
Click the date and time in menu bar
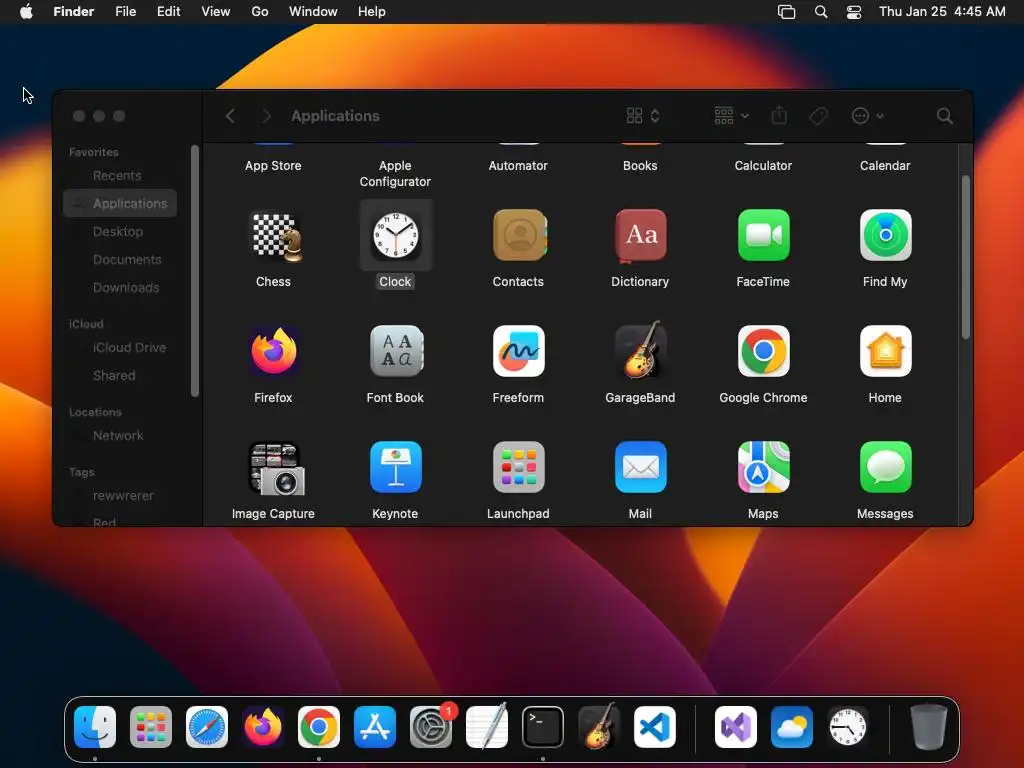(942, 11)
